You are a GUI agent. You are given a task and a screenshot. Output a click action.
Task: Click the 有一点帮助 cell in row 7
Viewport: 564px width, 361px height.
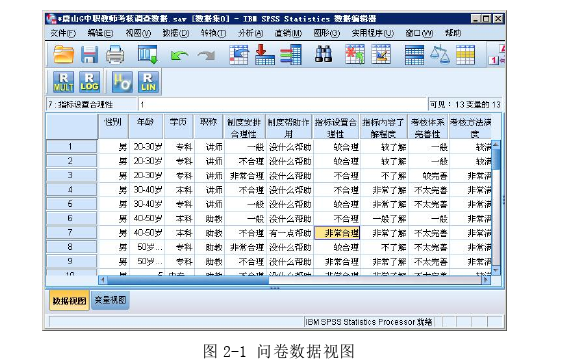(x=290, y=233)
